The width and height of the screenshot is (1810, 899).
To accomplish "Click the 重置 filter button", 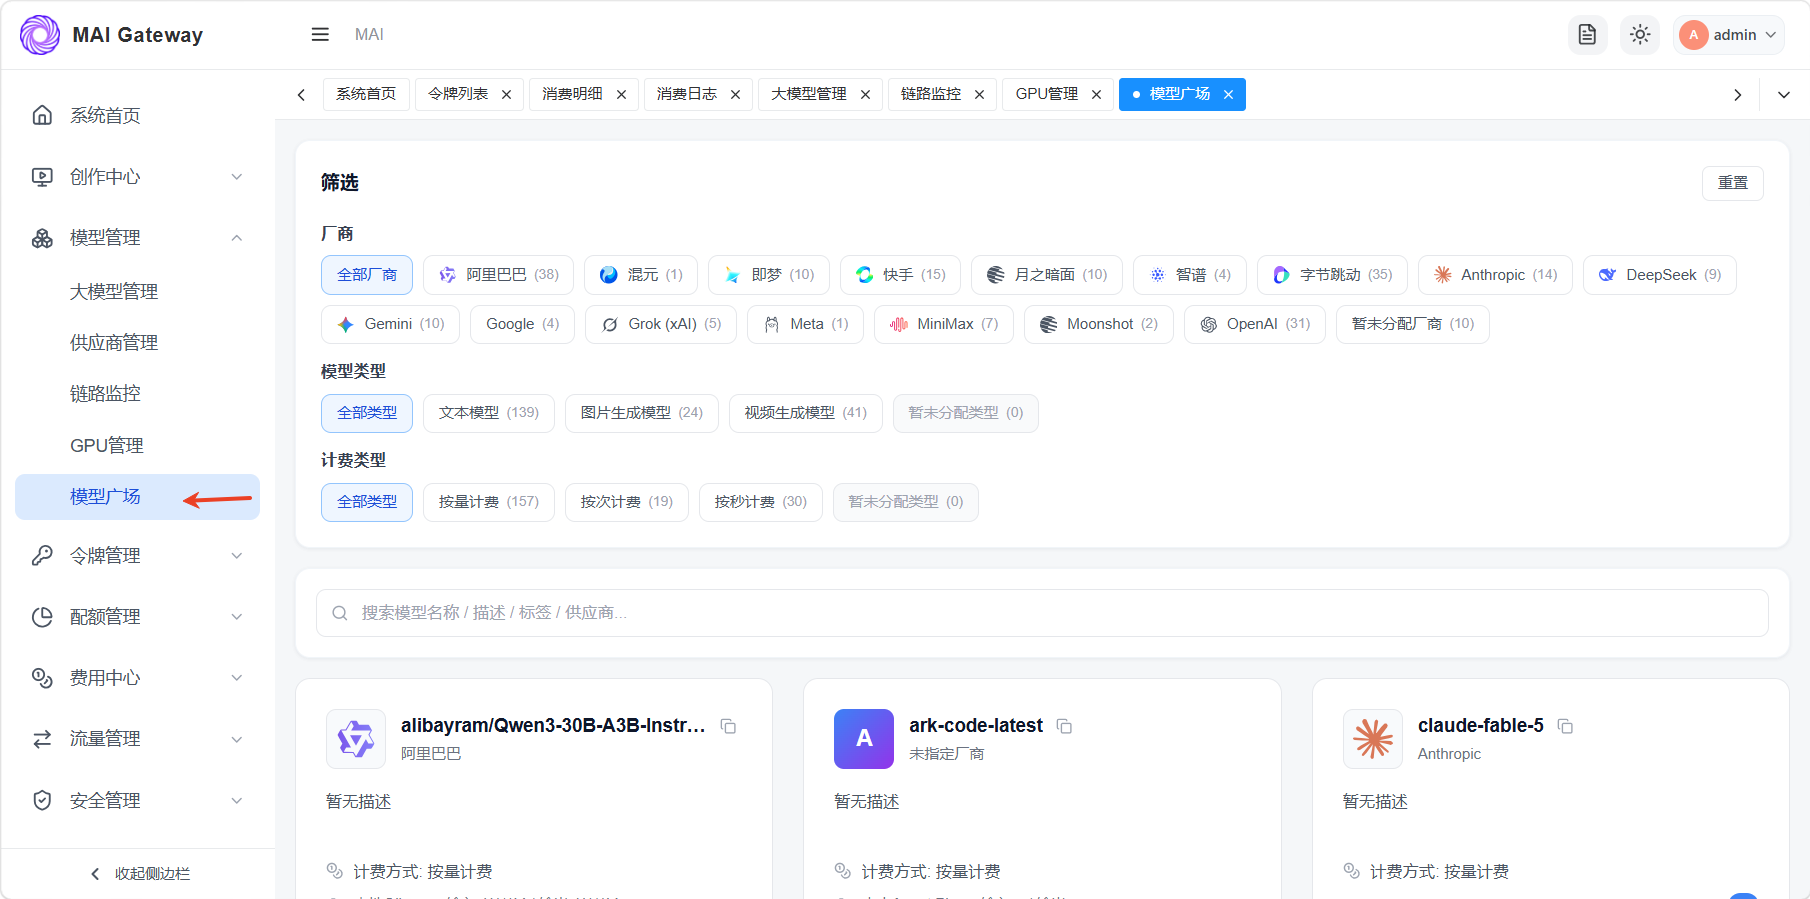I will tap(1733, 183).
